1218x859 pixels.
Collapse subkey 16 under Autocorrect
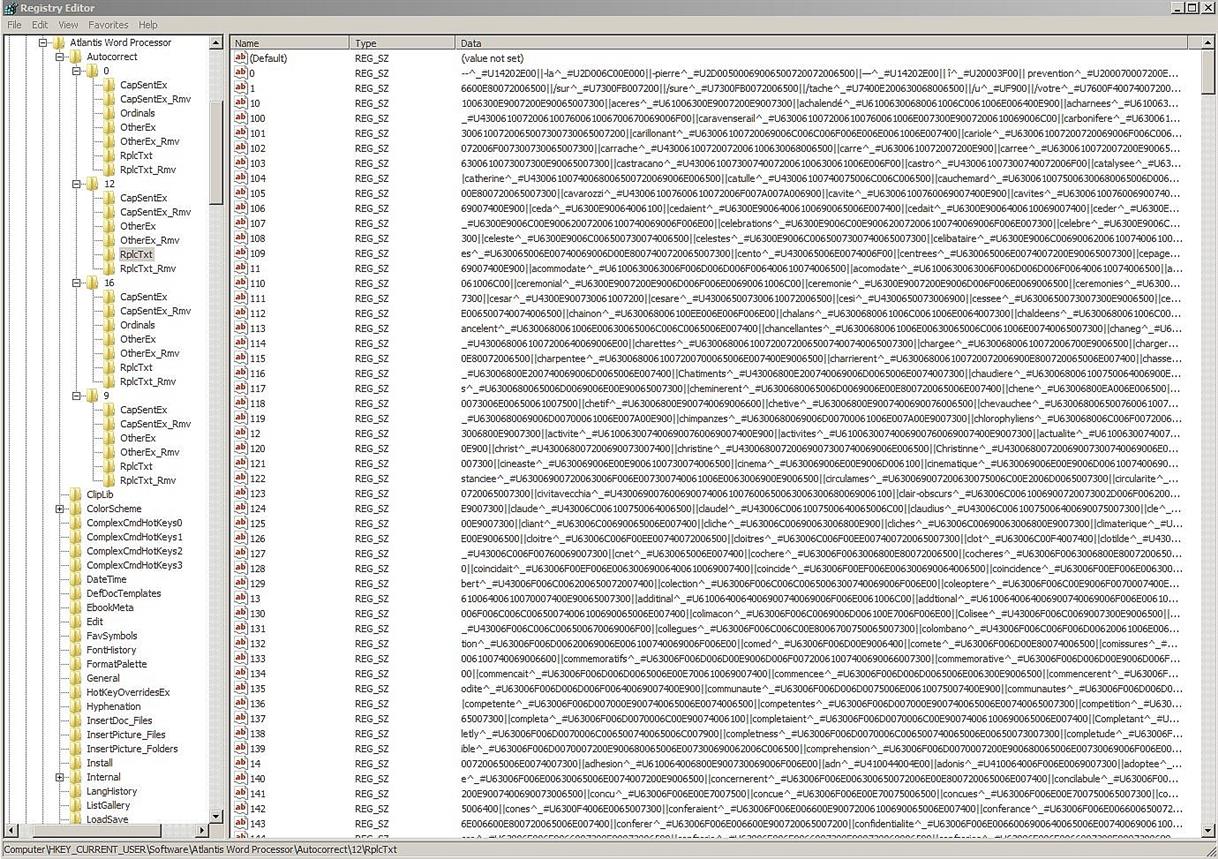[77, 283]
